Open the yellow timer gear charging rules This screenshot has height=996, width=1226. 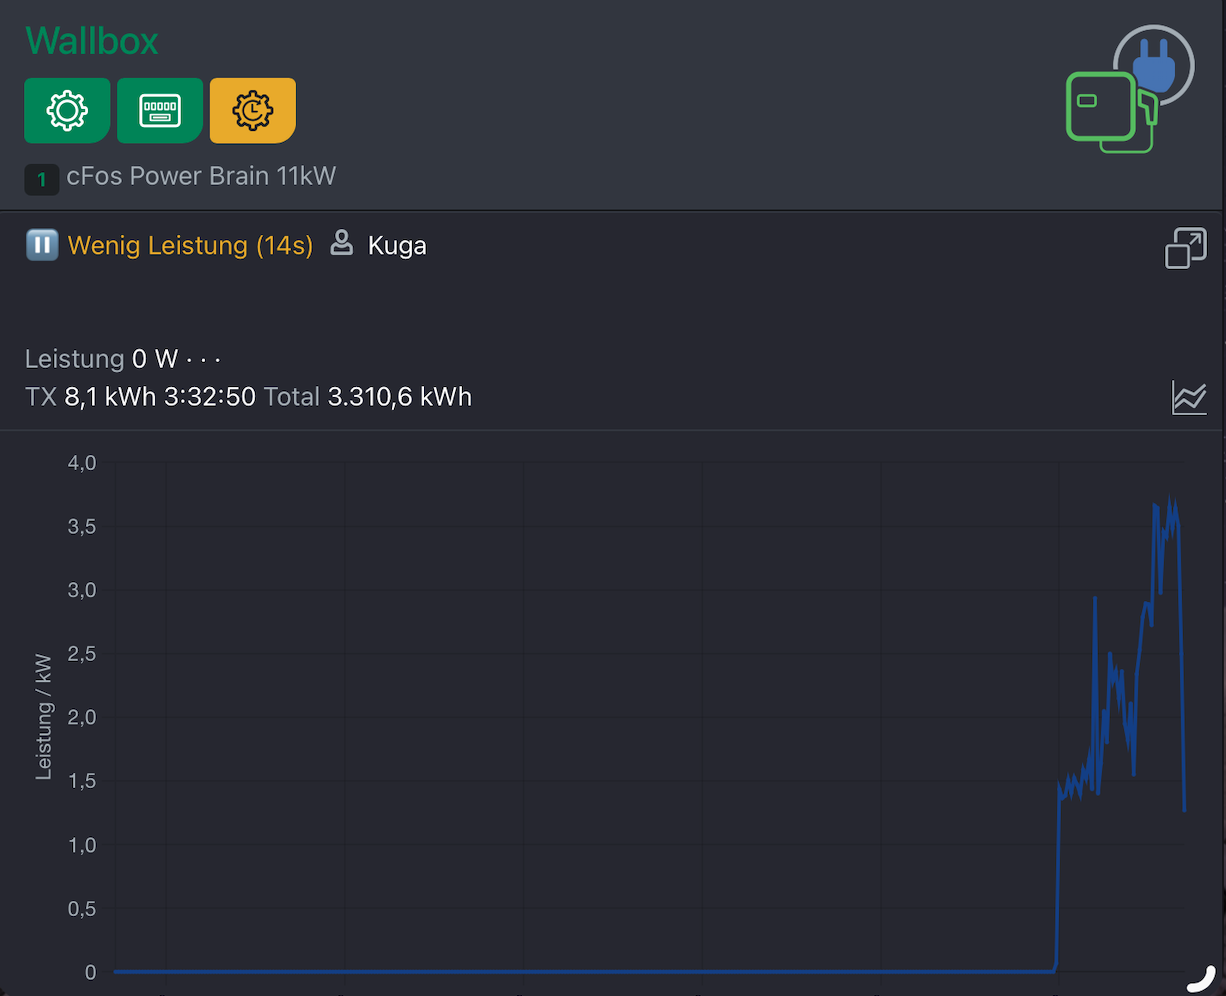[253, 110]
